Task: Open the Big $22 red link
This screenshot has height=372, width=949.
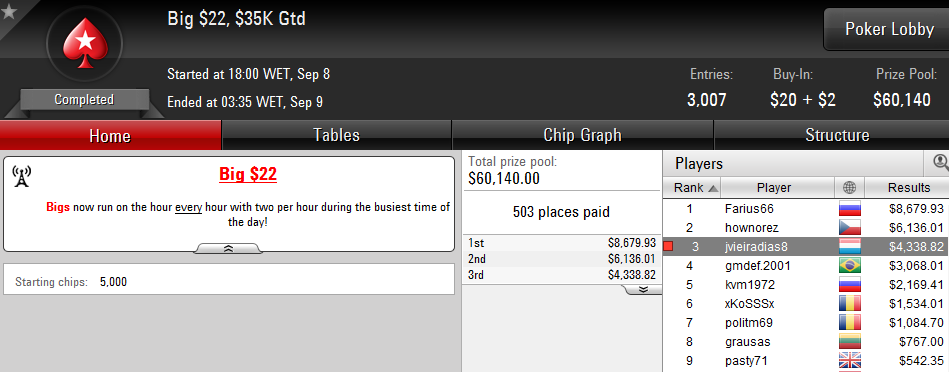Action: click(x=248, y=175)
